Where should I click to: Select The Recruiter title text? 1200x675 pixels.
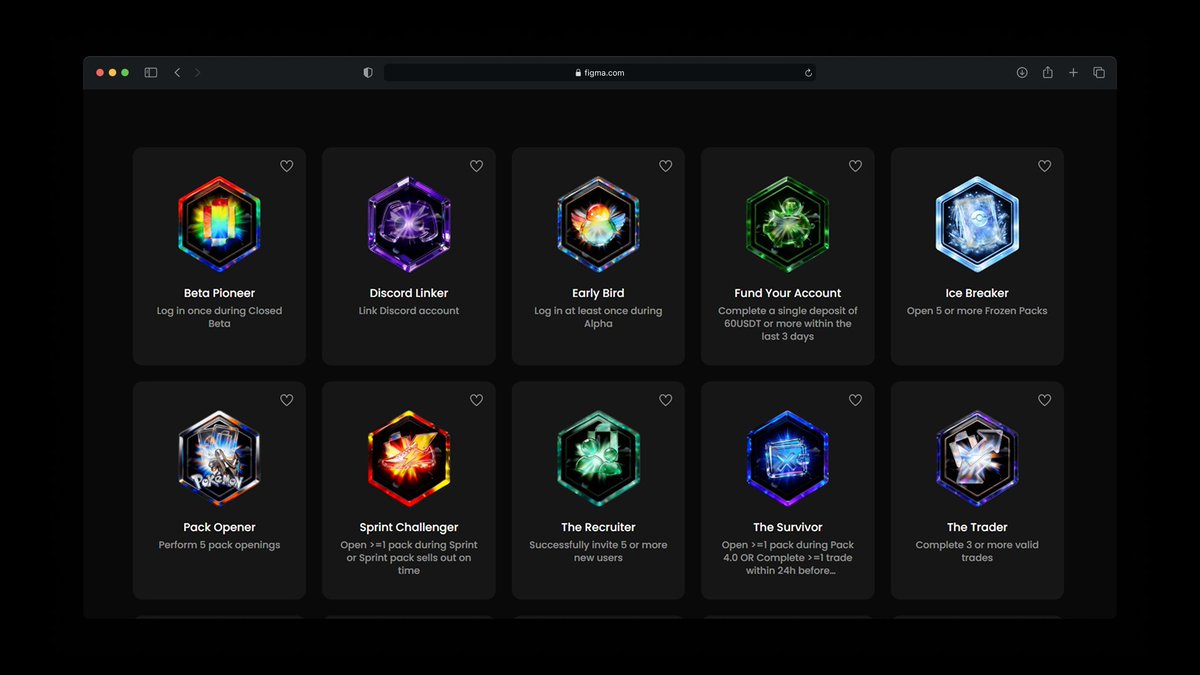click(598, 527)
